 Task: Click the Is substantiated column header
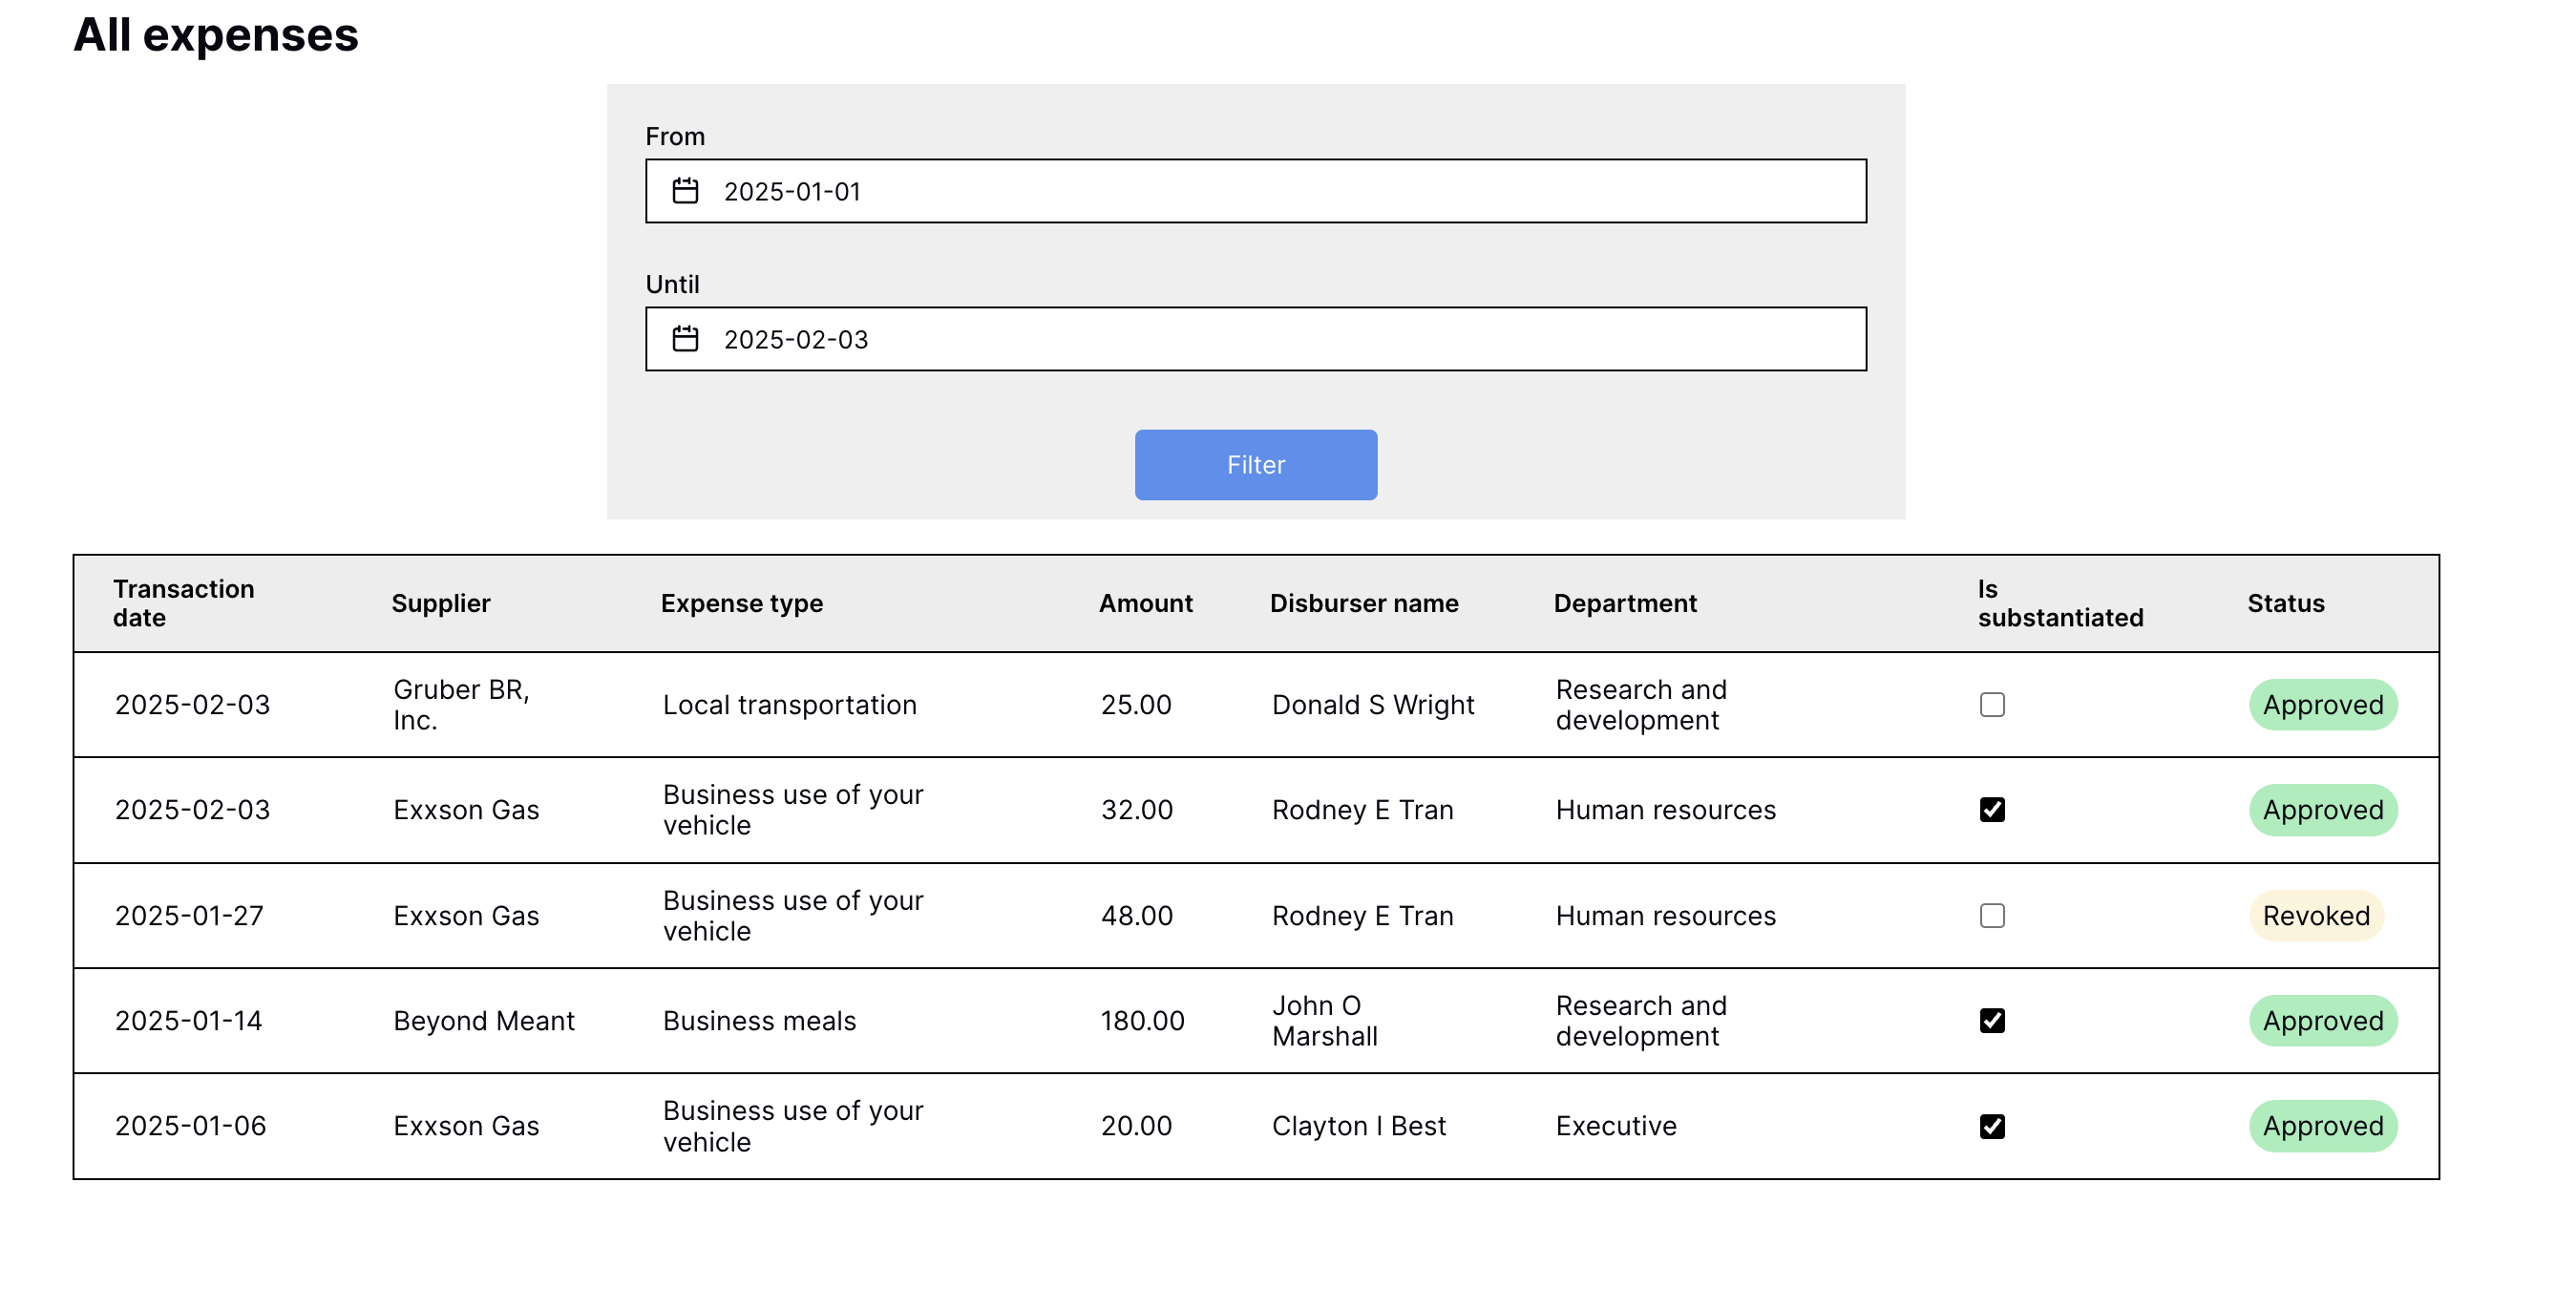click(x=2060, y=603)
